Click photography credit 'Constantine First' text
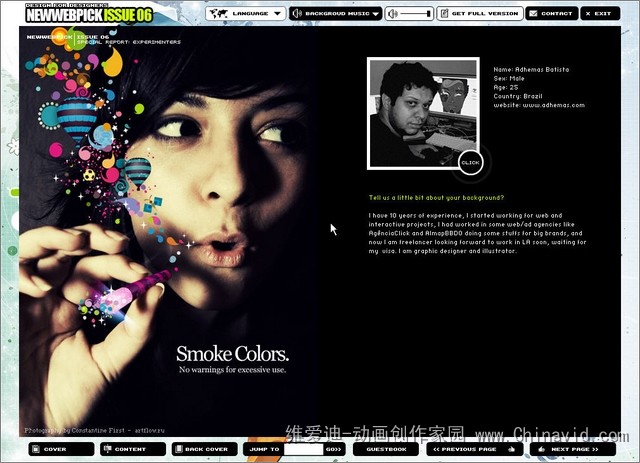Screen dimensions: 640x463 click(98, 430)
